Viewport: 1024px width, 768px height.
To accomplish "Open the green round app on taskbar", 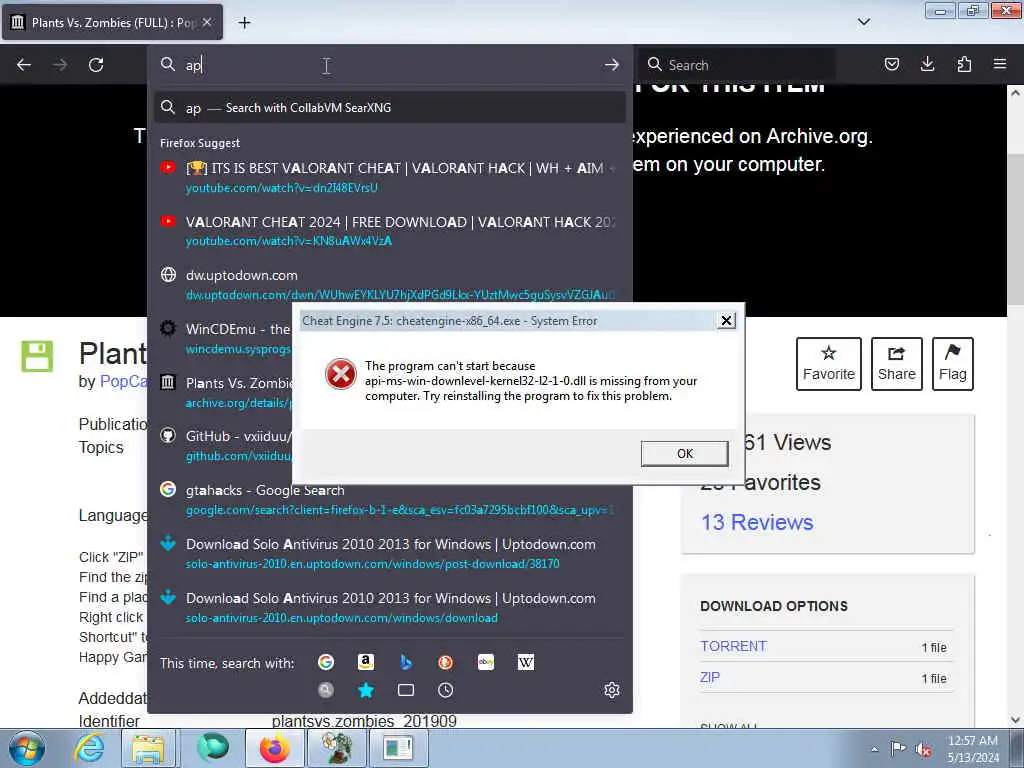I will (x=213, y=748).
